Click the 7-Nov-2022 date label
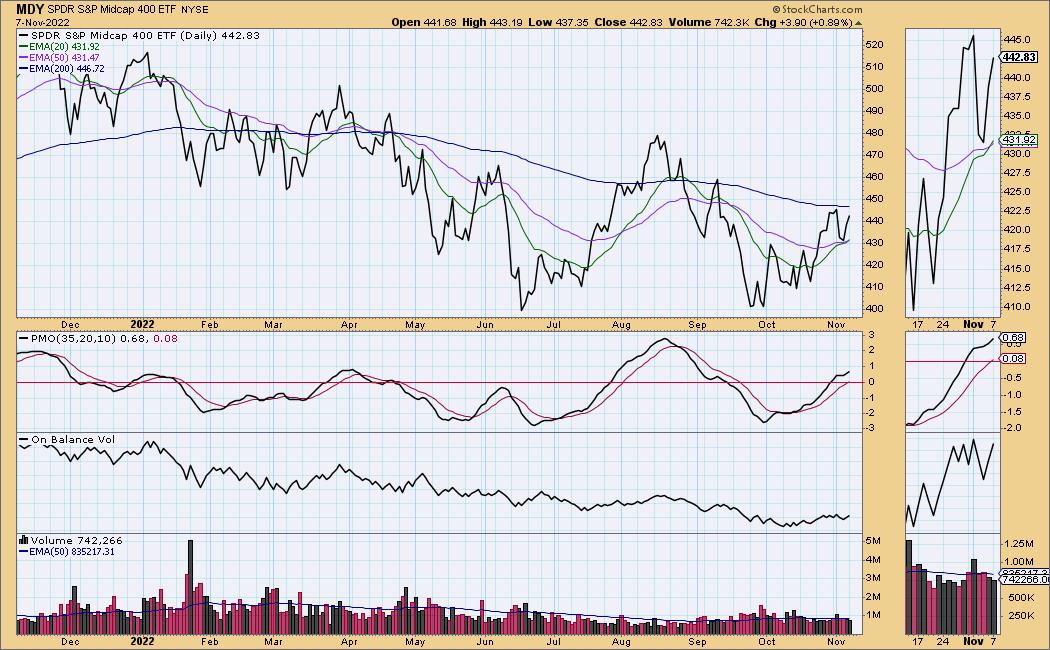This screenshot has width=1050, height=650. pos(43,22)
